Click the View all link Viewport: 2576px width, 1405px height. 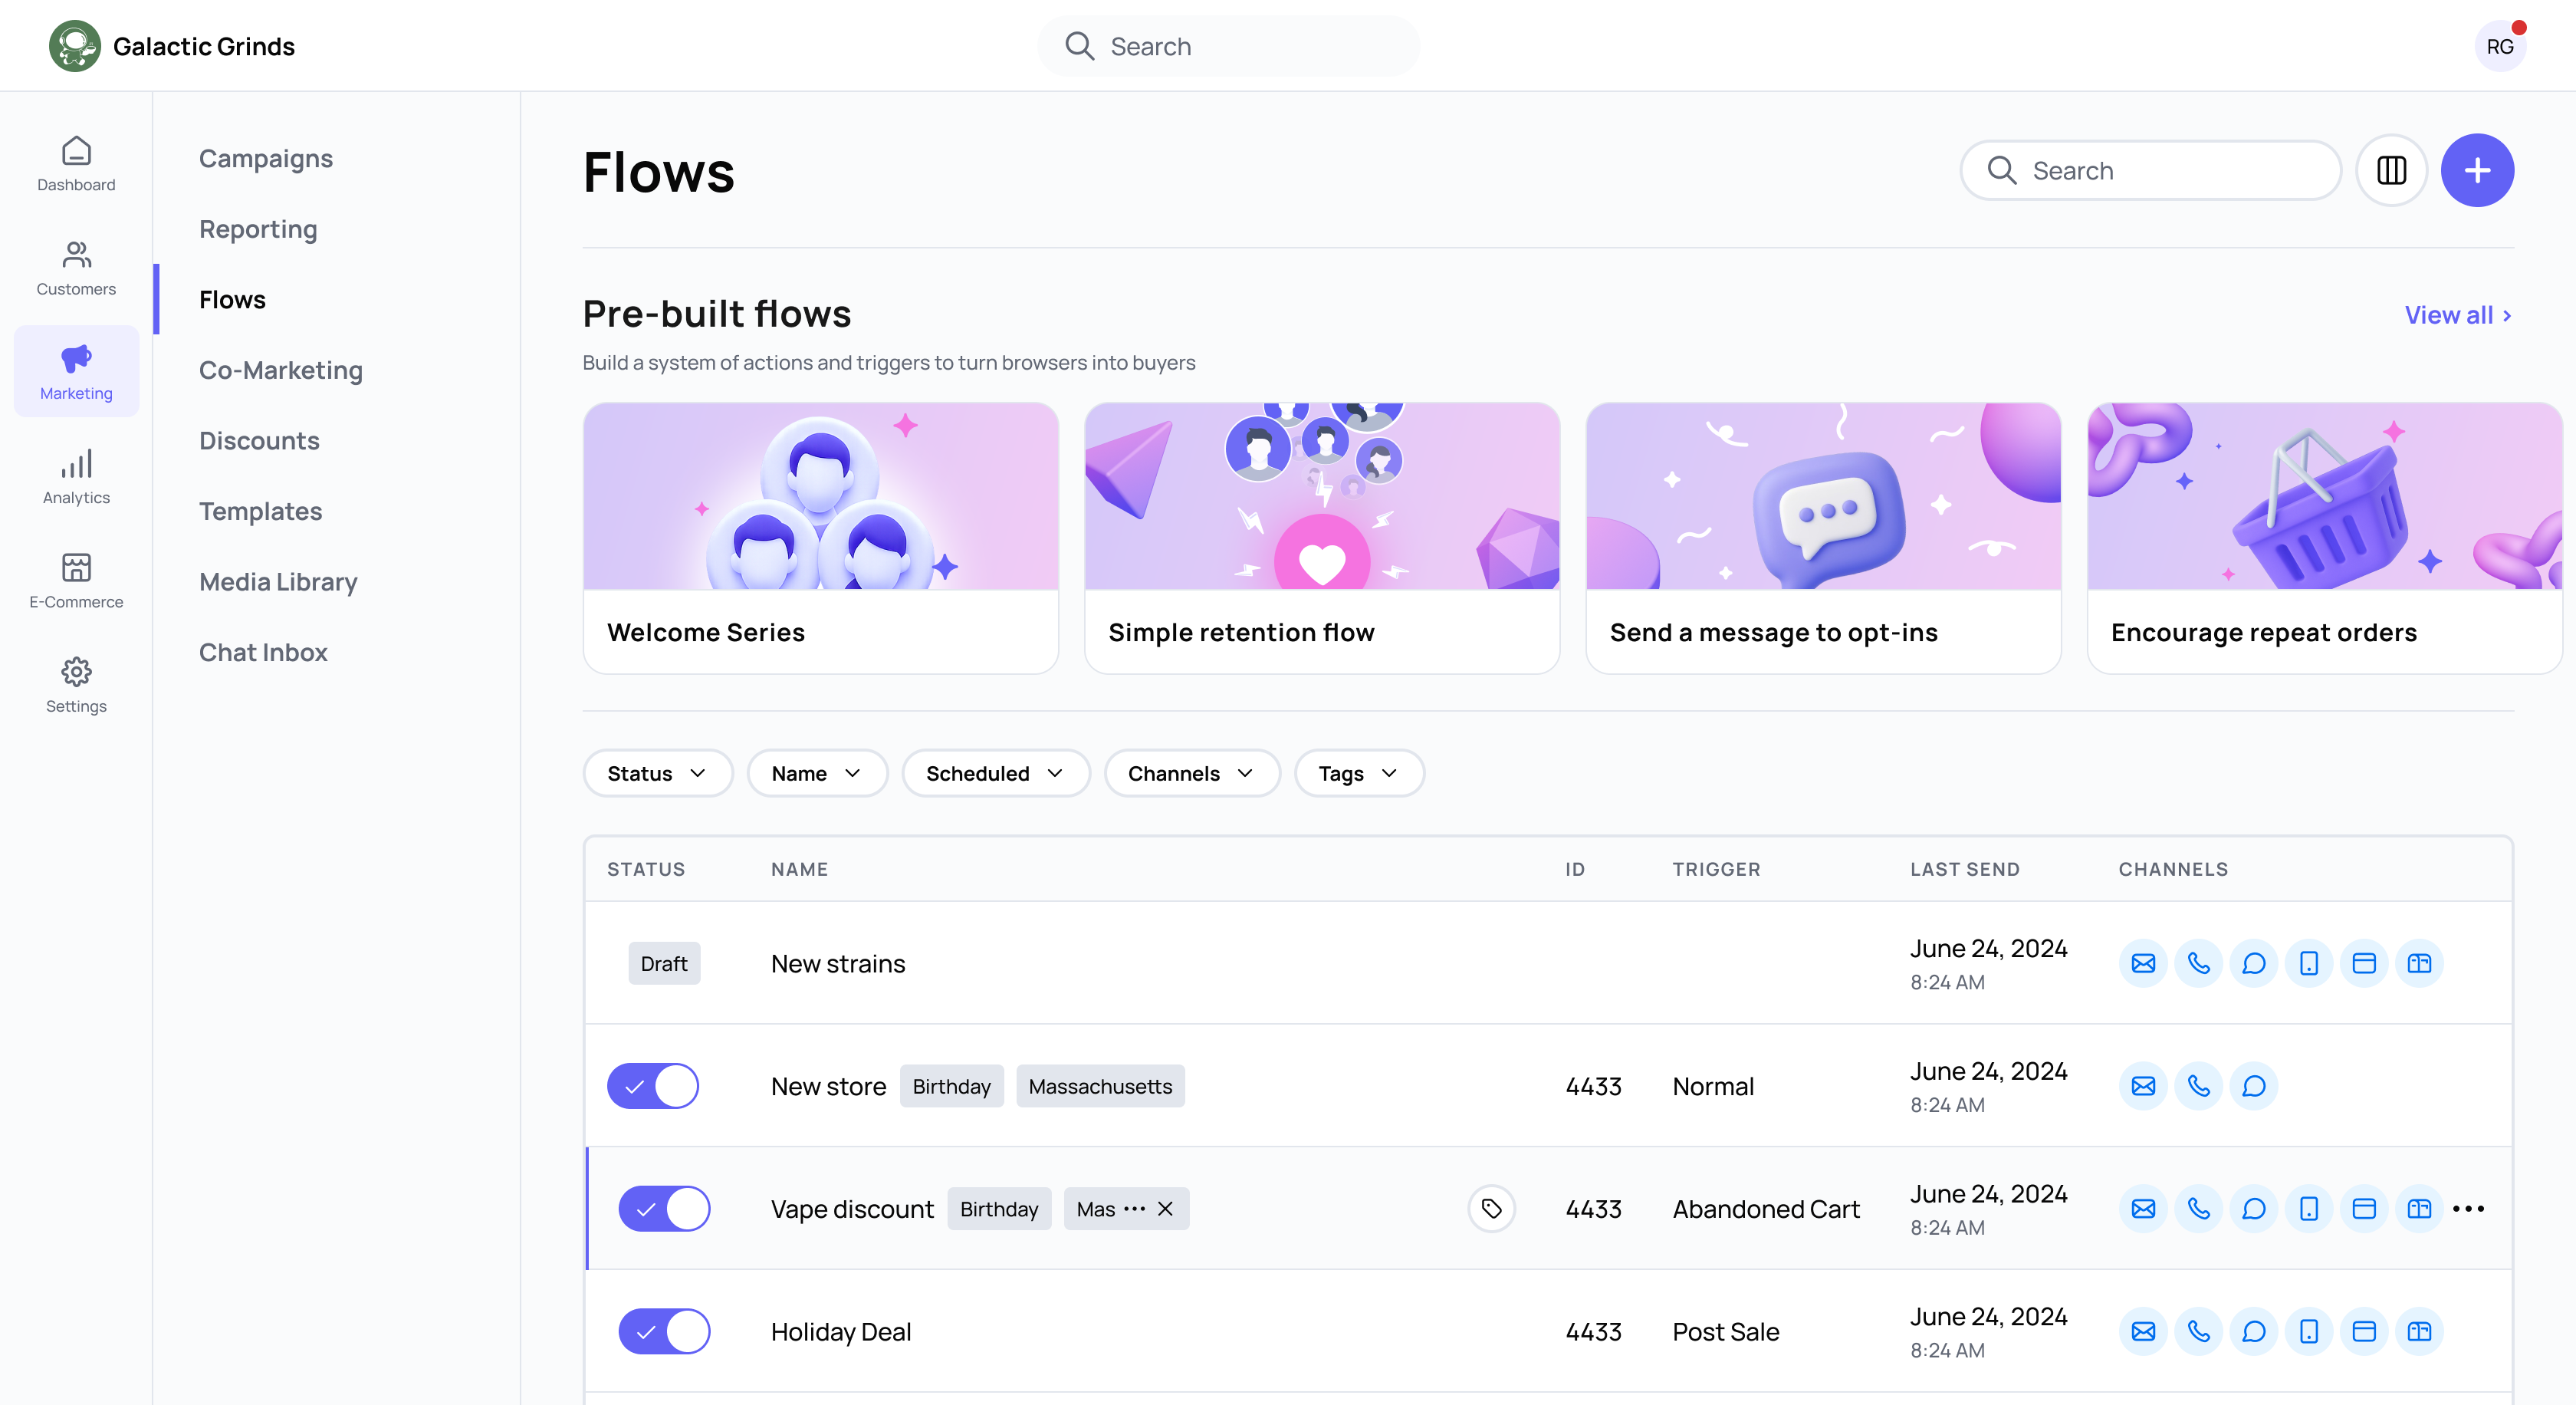2457,315
